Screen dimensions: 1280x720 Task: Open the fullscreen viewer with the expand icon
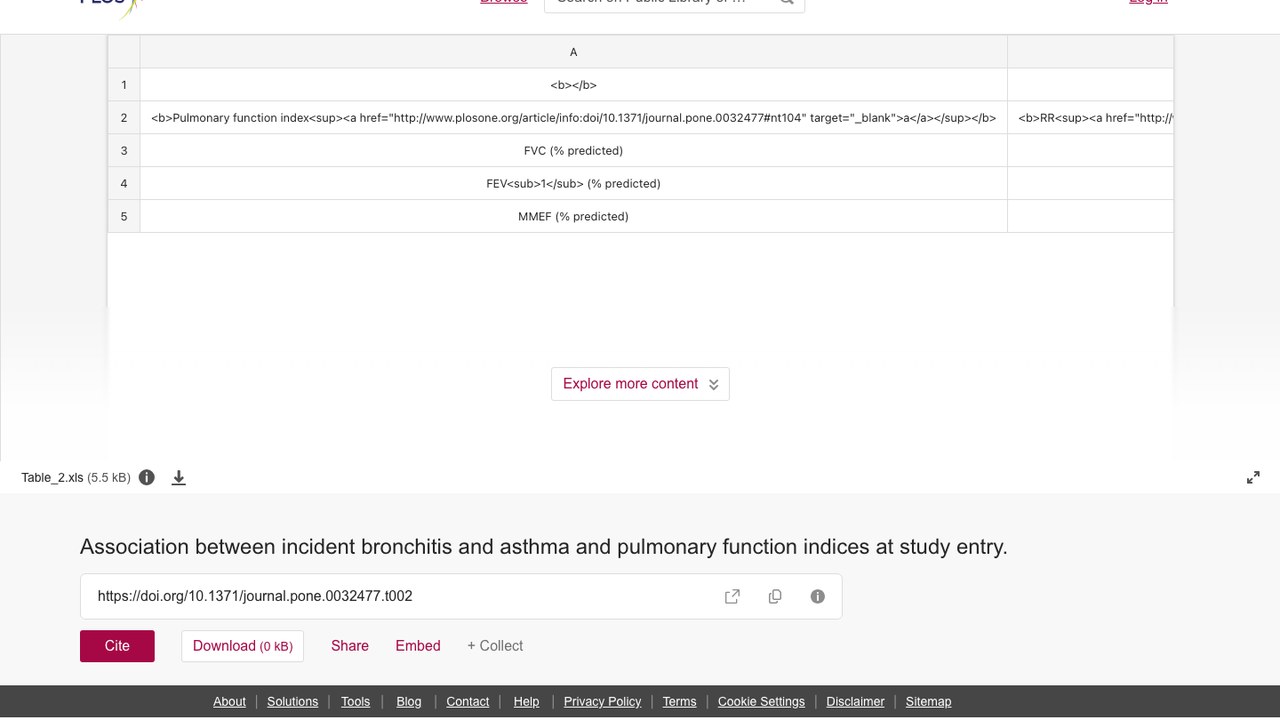tap(1253, 478)
